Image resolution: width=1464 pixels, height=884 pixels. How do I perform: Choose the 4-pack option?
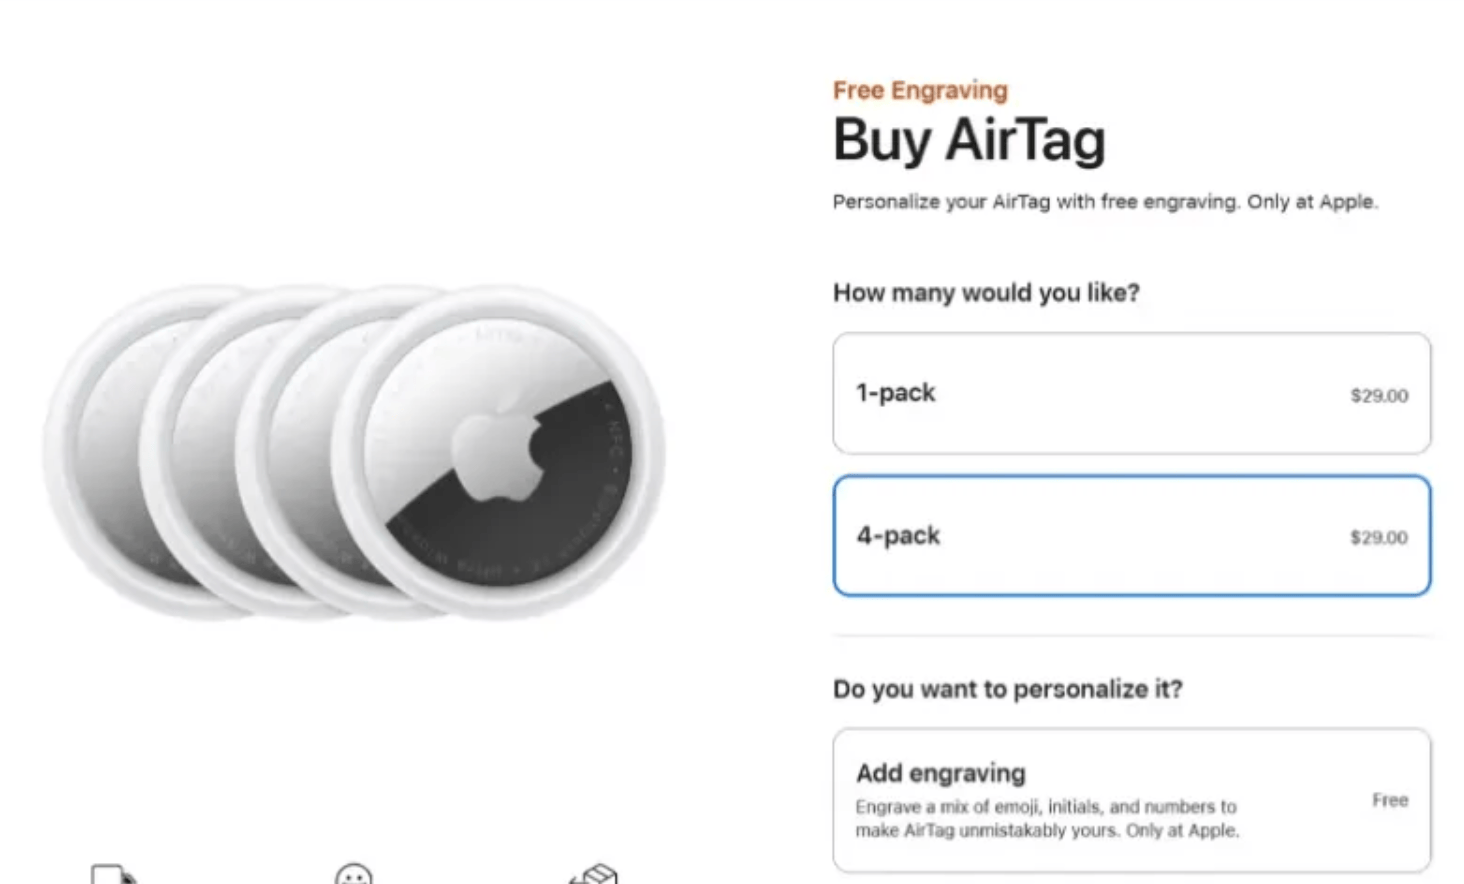[1131, 536]
